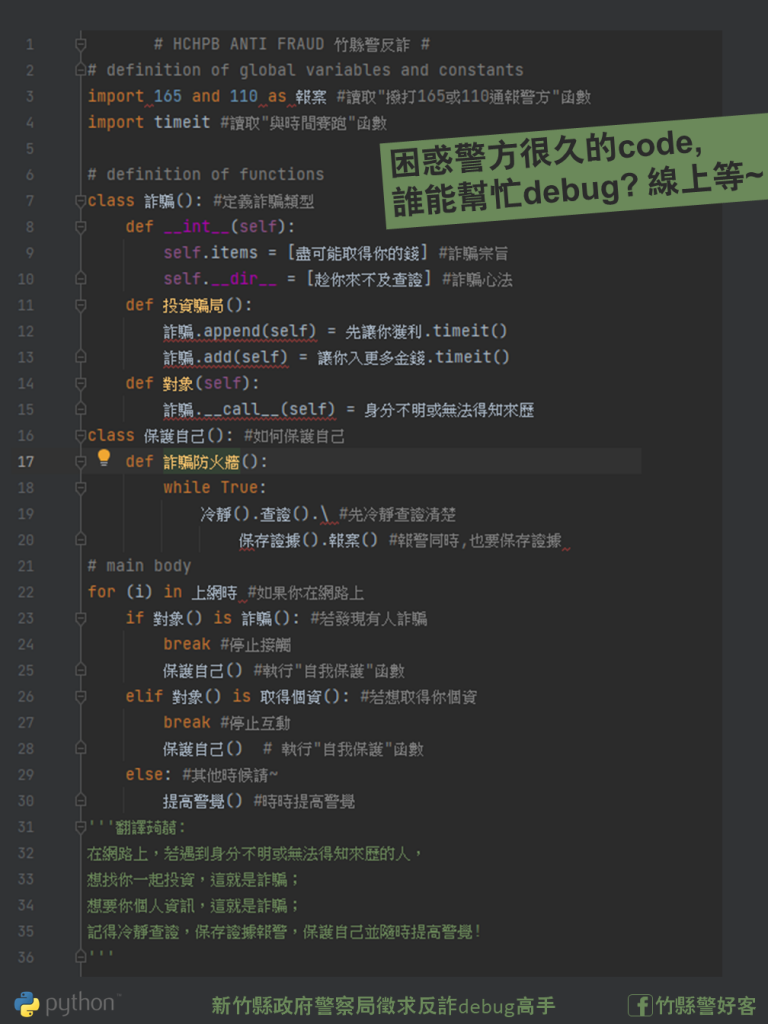
Task: Click the Facebook icon beside 竹縣警好客
Action: click(640, 1005)
